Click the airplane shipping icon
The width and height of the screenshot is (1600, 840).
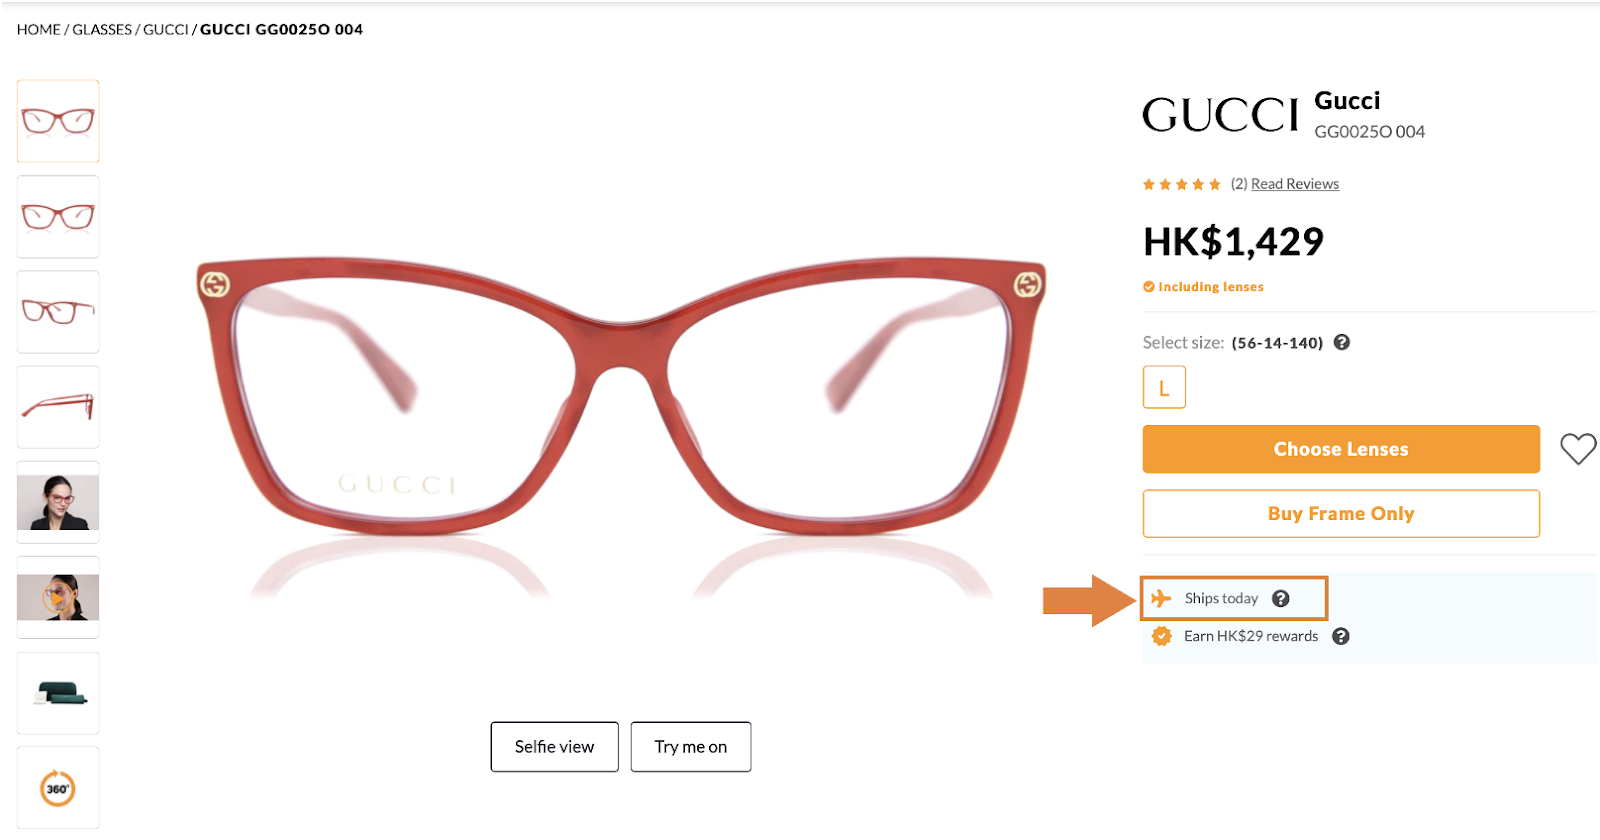(x=1160, y=598)
